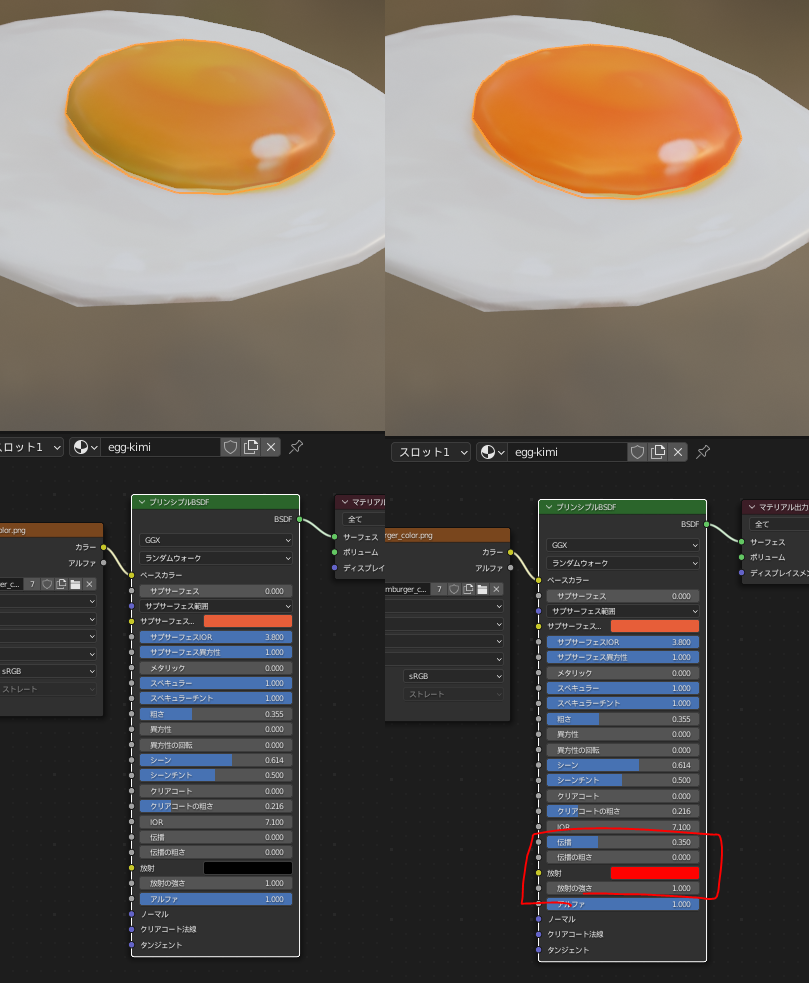The image size is (809, 983).
Task: Open material browse sphere icon in left header
Action: point(84,447)
